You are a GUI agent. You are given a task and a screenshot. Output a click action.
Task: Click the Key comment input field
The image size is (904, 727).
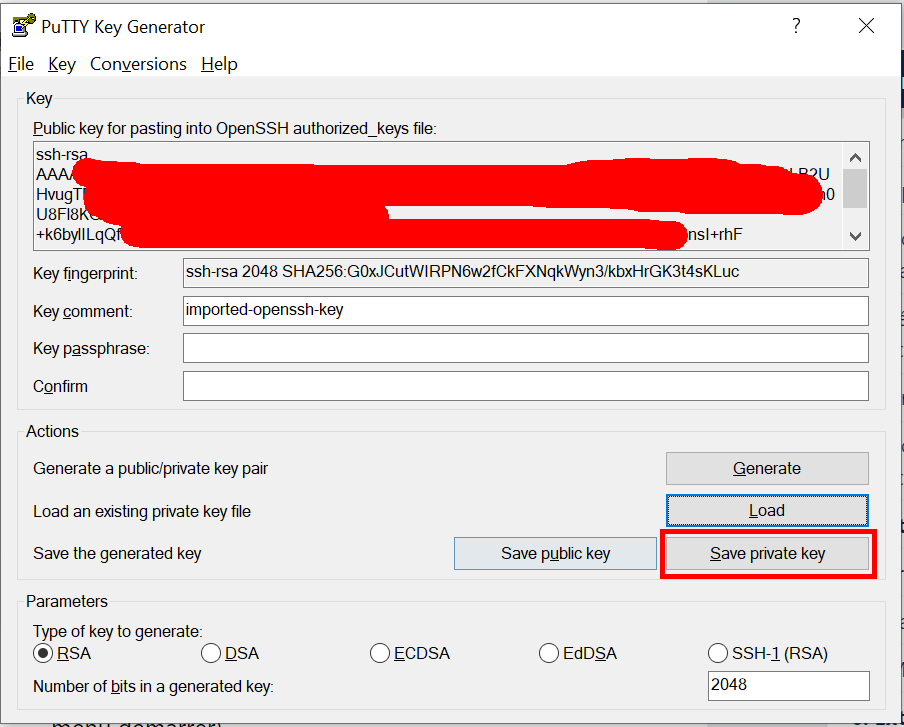click(526, 311)
